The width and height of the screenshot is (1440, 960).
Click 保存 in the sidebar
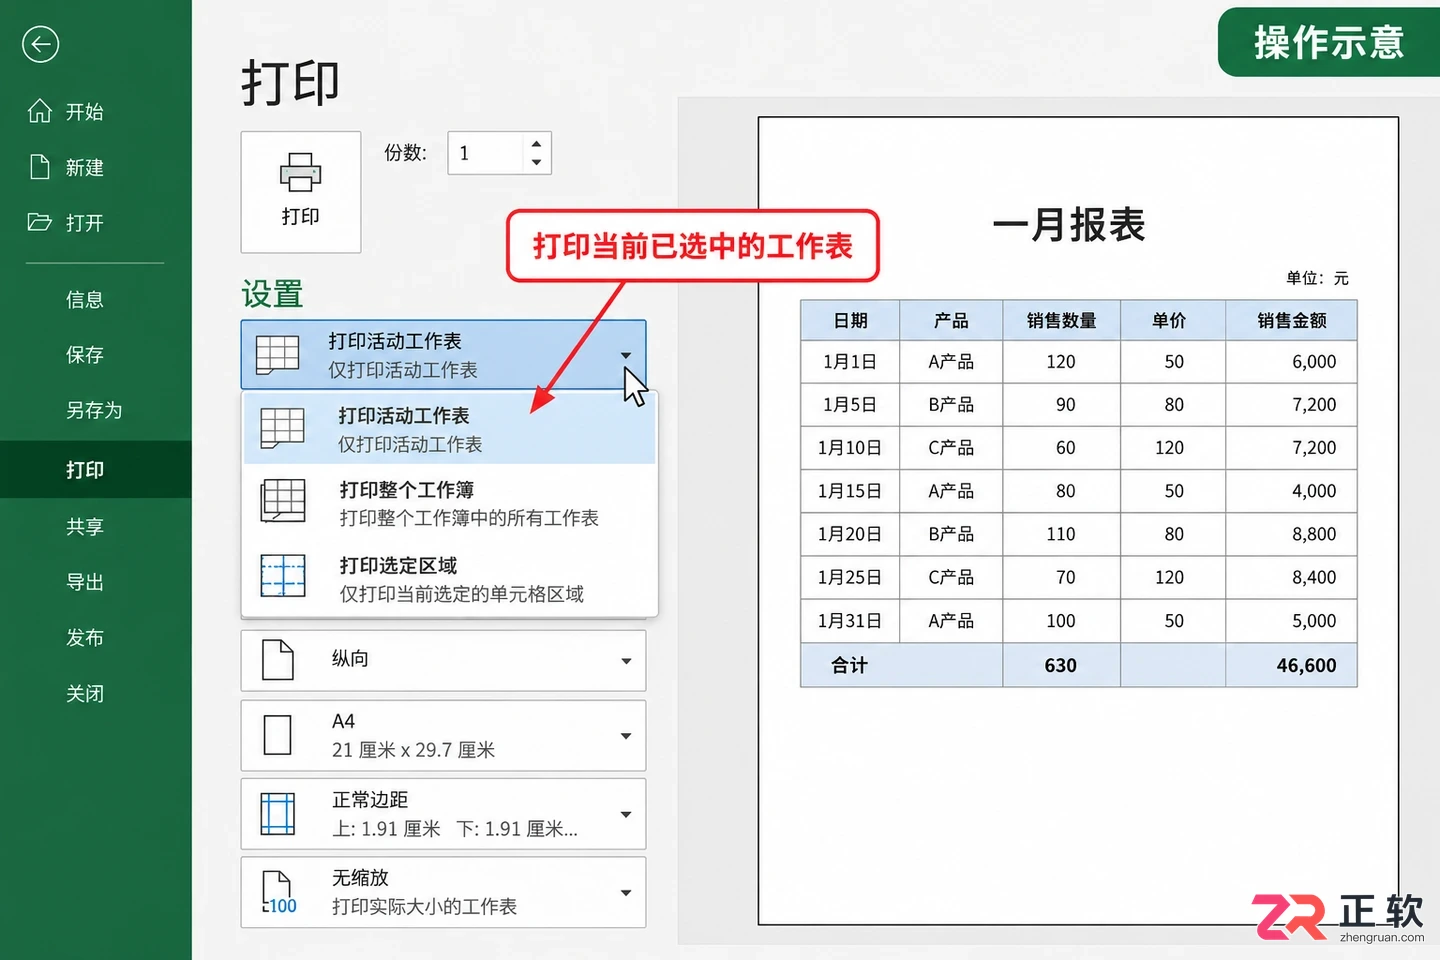(x=85, y=355)
